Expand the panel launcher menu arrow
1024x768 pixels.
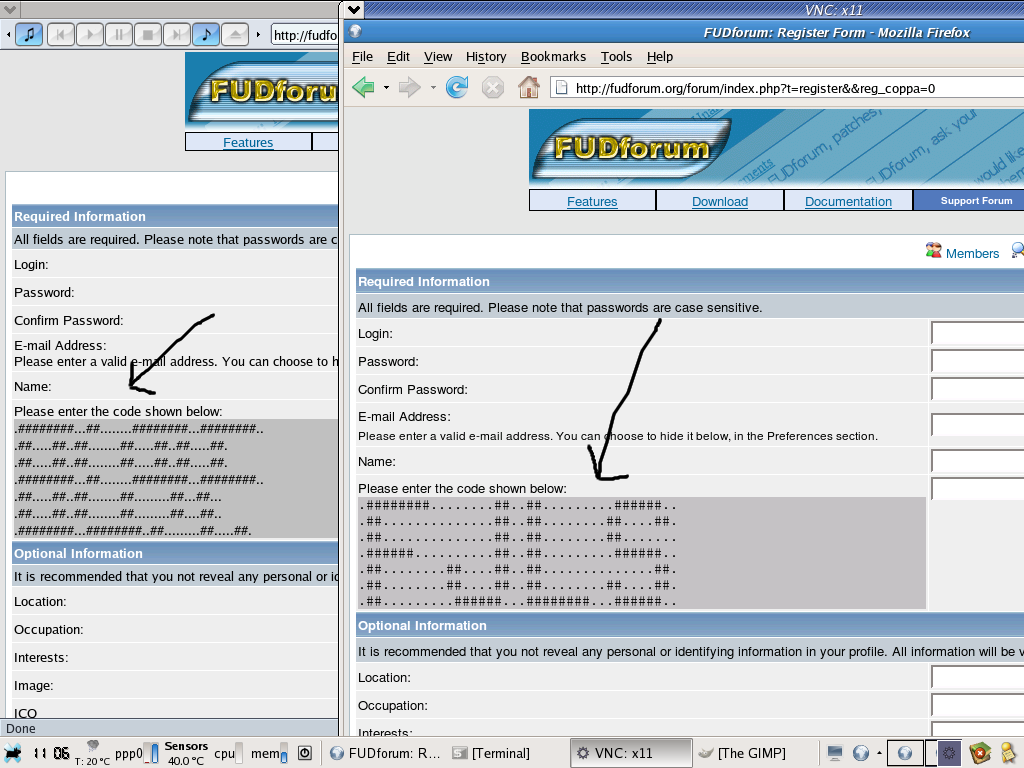(879, 753)
